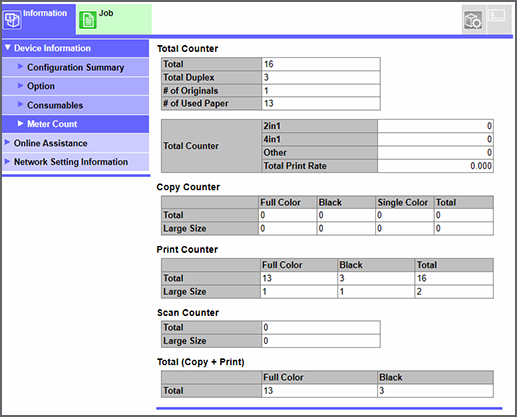The width and height of the screenshot is (517, 417).
Task: Open the device settings gear icon
Action: tap(473, 20)
